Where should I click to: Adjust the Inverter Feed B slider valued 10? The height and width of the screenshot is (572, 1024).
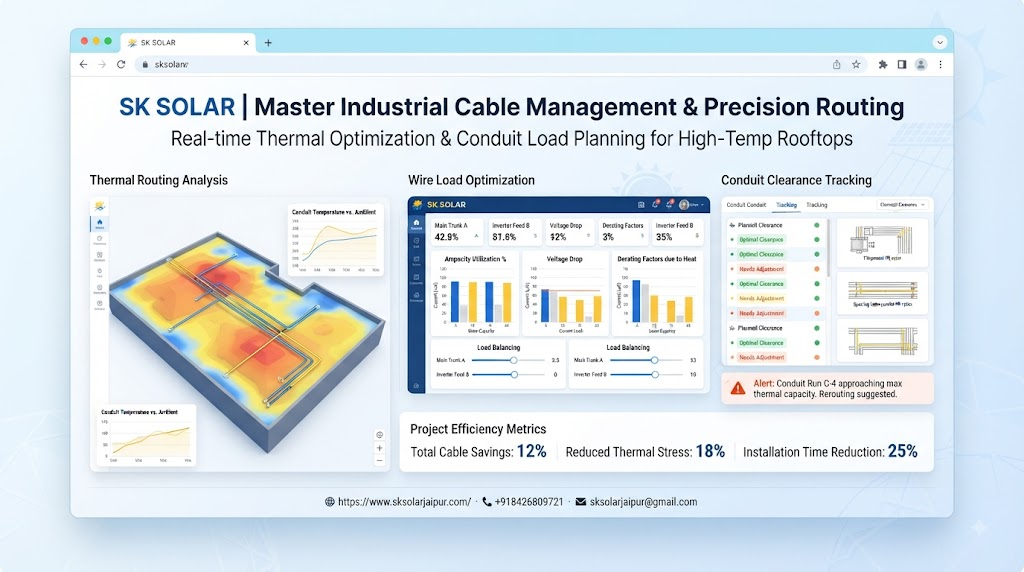[x=654, y=375]
